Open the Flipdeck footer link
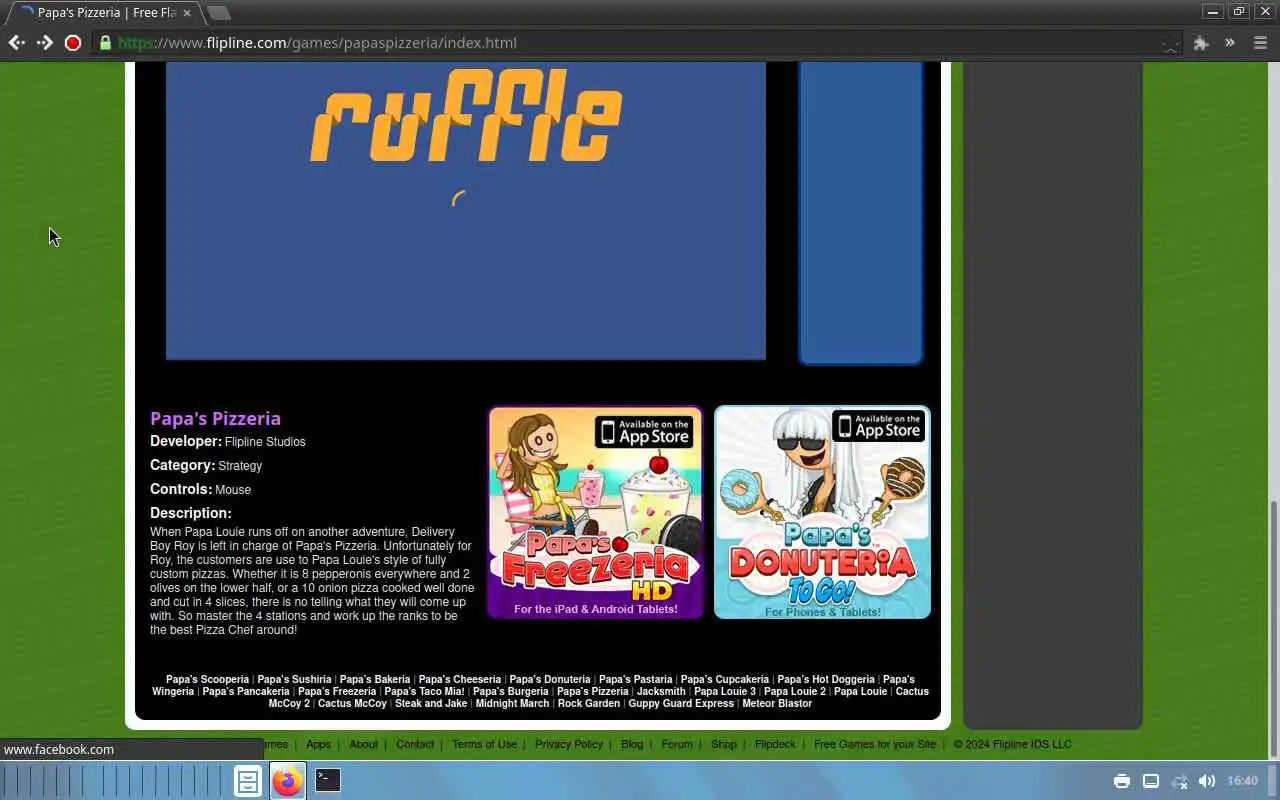Image resolution: width=1280 pixels, height=800 pixels. click(x=775, y=744)
